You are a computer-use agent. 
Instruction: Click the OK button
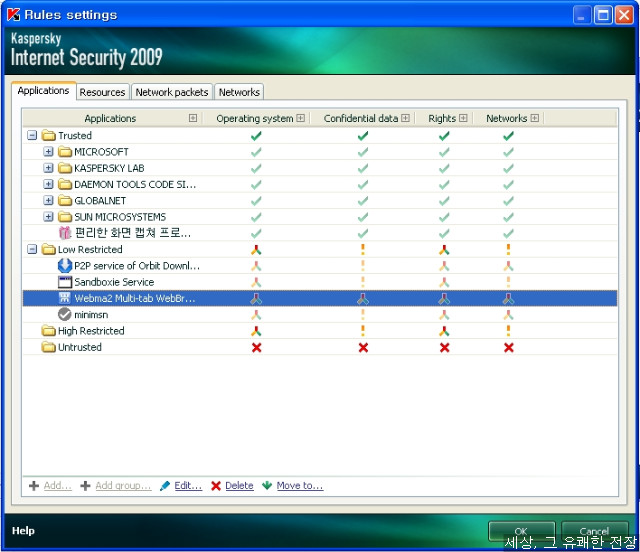[521, 531]
